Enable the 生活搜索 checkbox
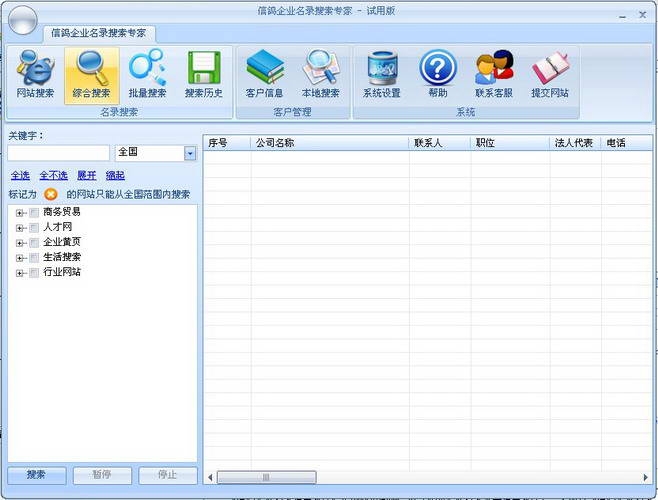 34,258
